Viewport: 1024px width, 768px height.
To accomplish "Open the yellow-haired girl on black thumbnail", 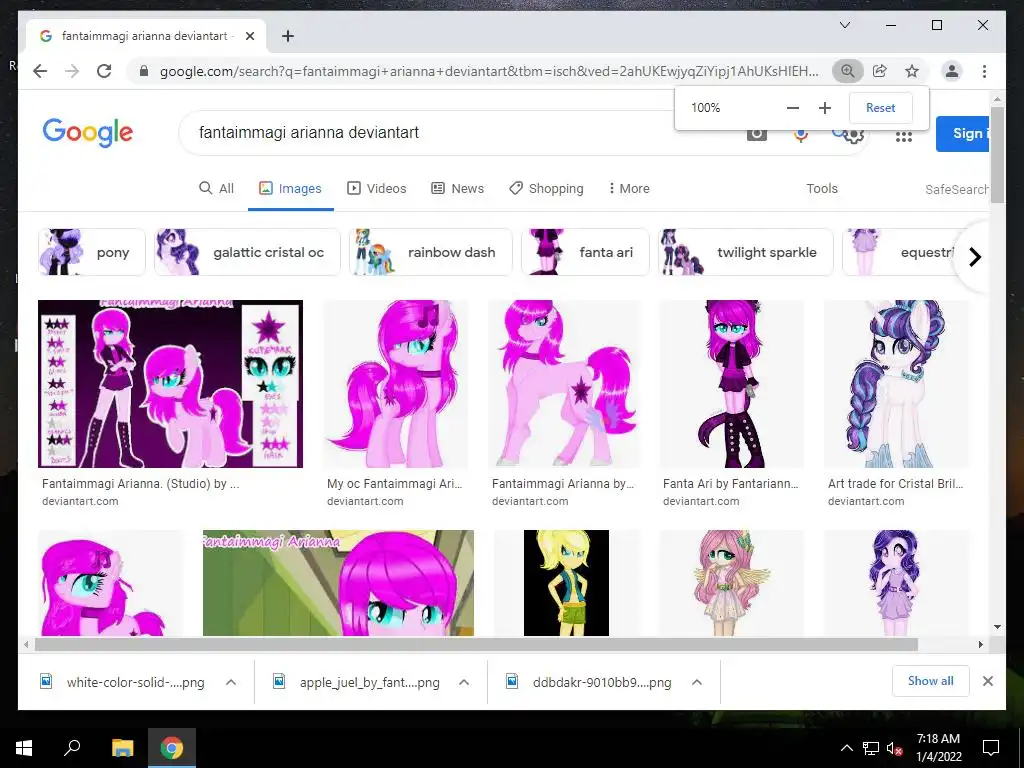I will coord(566,583).
